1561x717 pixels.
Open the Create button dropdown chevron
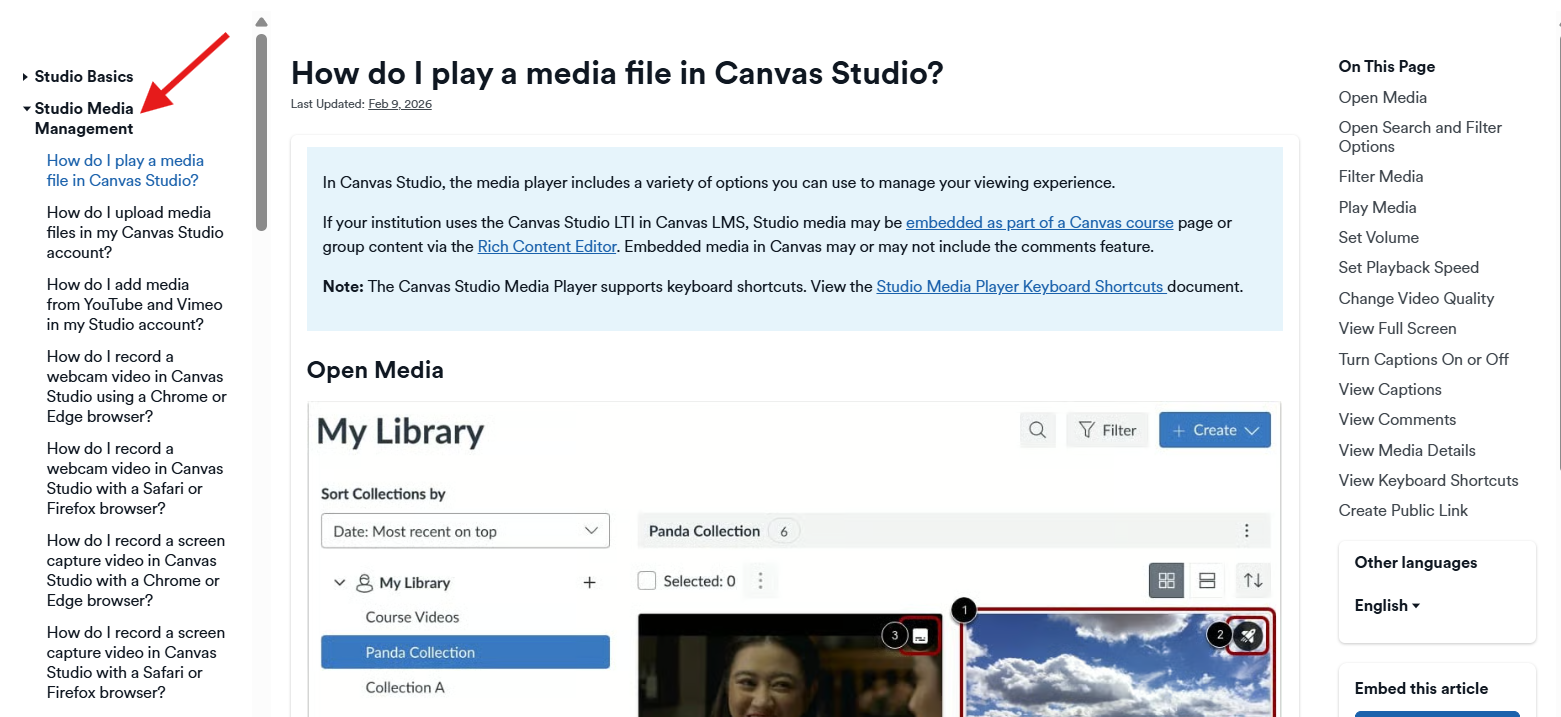[1252, 430]
